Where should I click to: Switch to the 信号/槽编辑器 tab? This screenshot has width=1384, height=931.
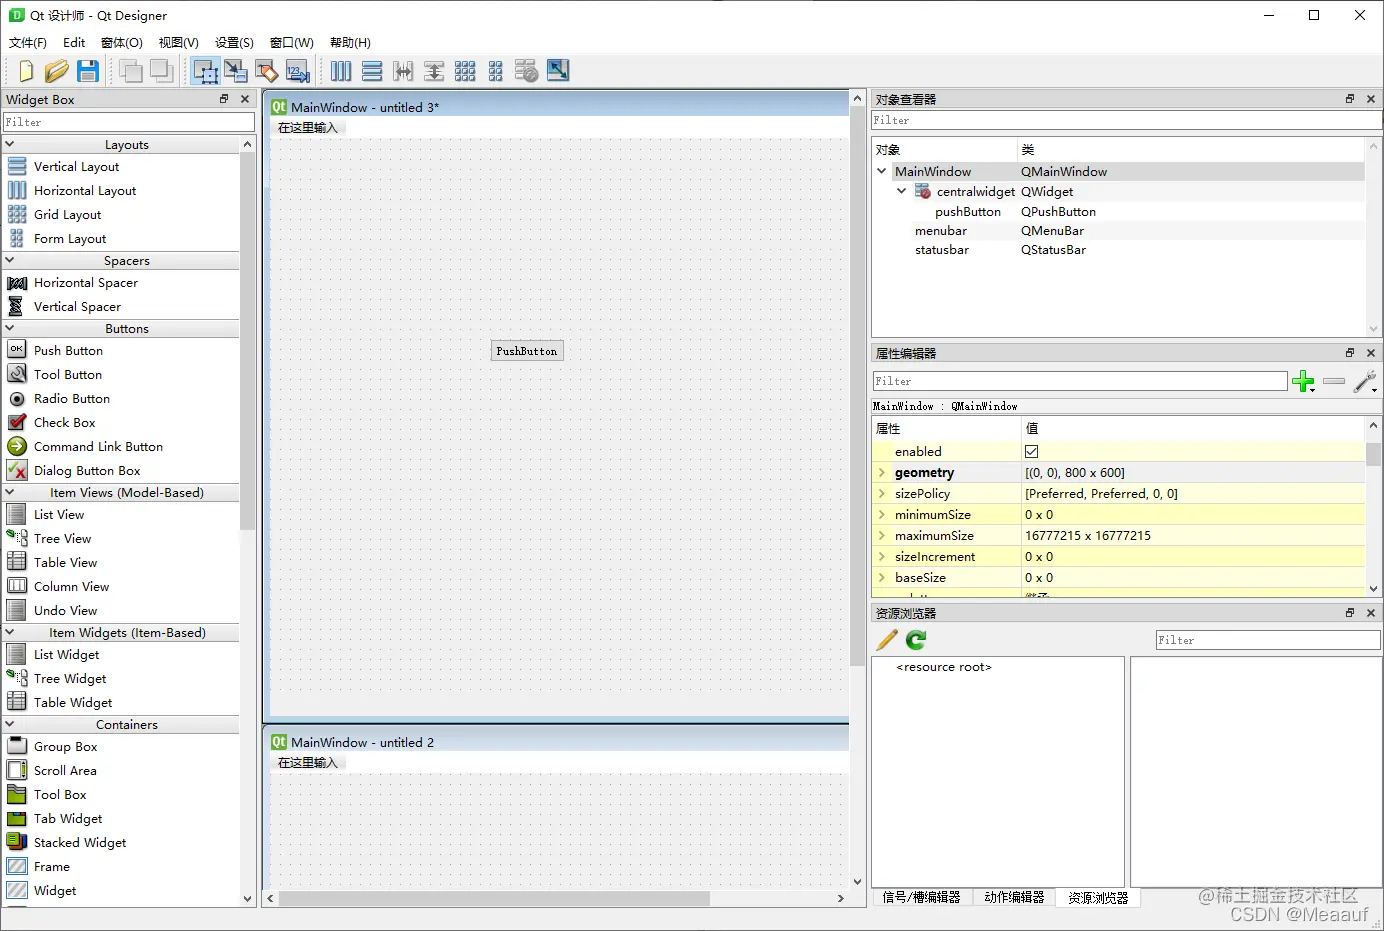pyautogui.click(x=921, y=898)
